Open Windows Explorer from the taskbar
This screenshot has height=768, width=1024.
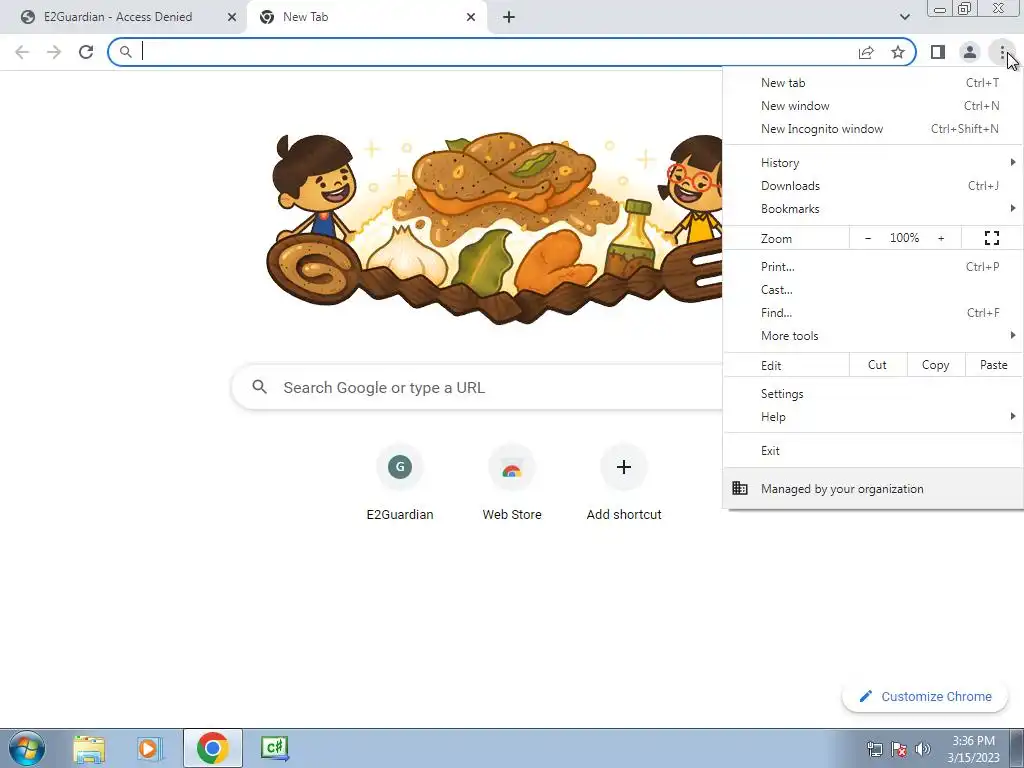[89, 748]
